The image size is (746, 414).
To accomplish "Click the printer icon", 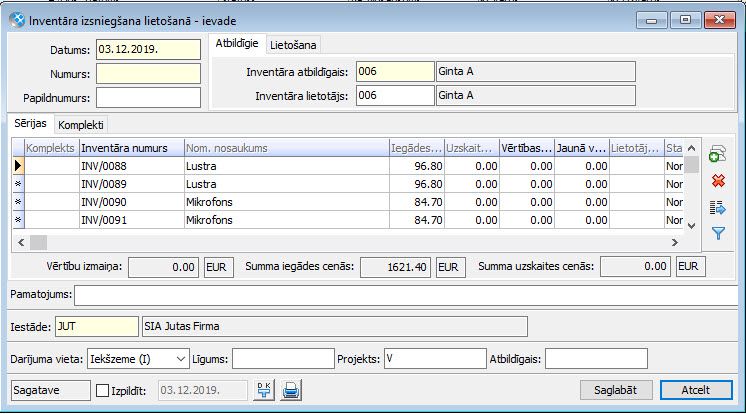I will (290, 390).
